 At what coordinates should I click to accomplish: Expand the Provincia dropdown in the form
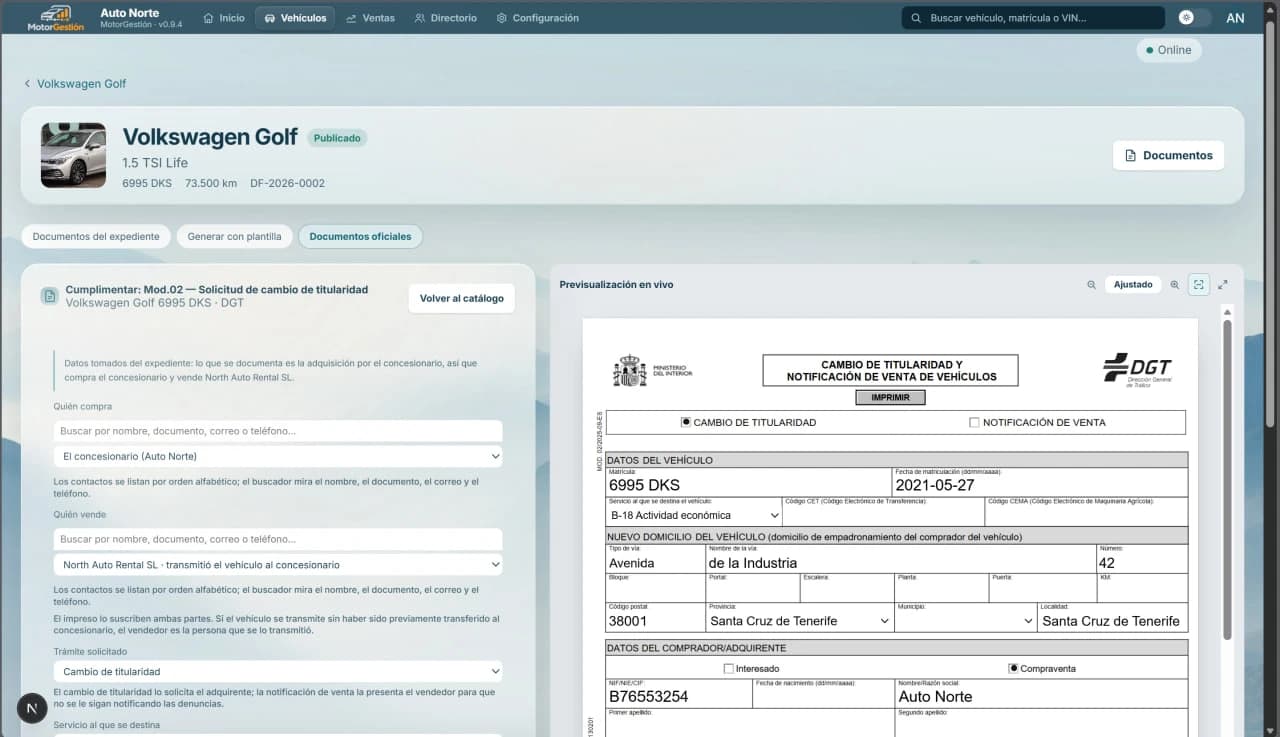799,621
